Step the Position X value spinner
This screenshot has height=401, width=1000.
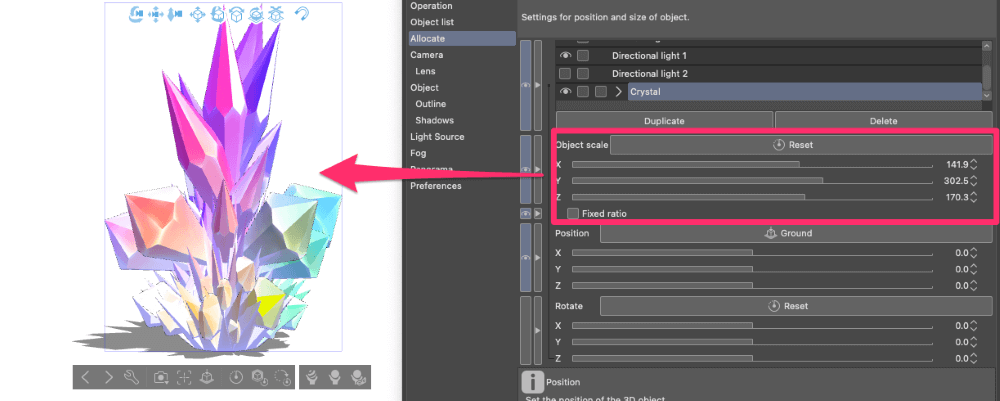click(x=973, y=253)
